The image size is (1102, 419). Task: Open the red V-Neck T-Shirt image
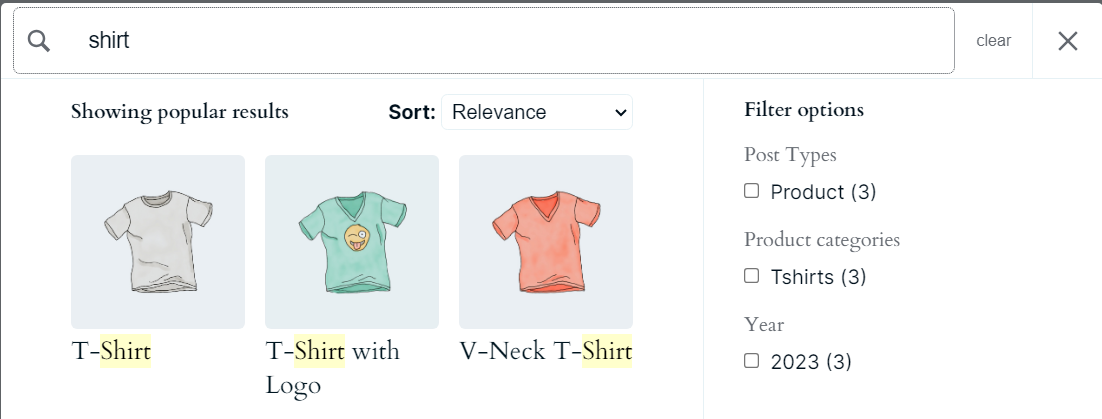point(546,242)
